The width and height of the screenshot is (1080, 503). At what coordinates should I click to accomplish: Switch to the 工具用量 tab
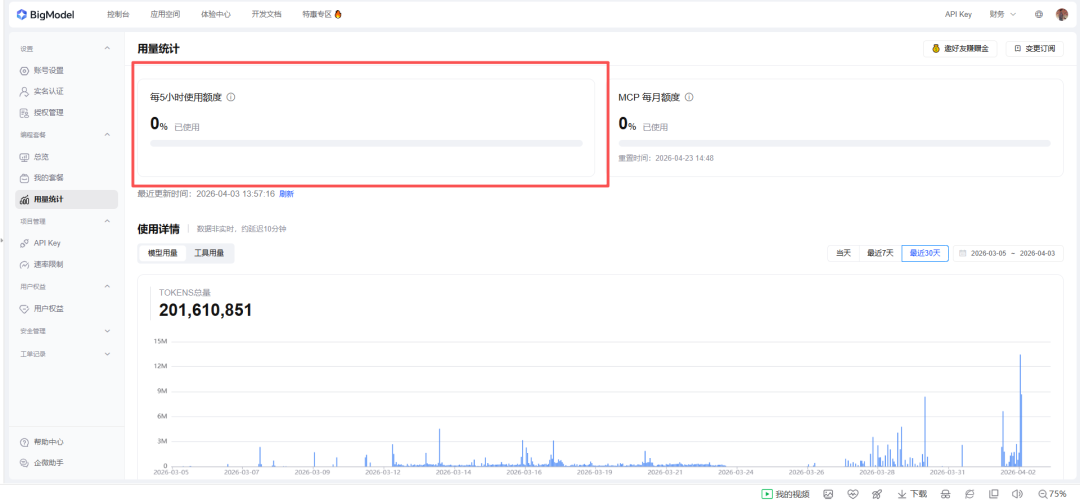coord(209,253)
